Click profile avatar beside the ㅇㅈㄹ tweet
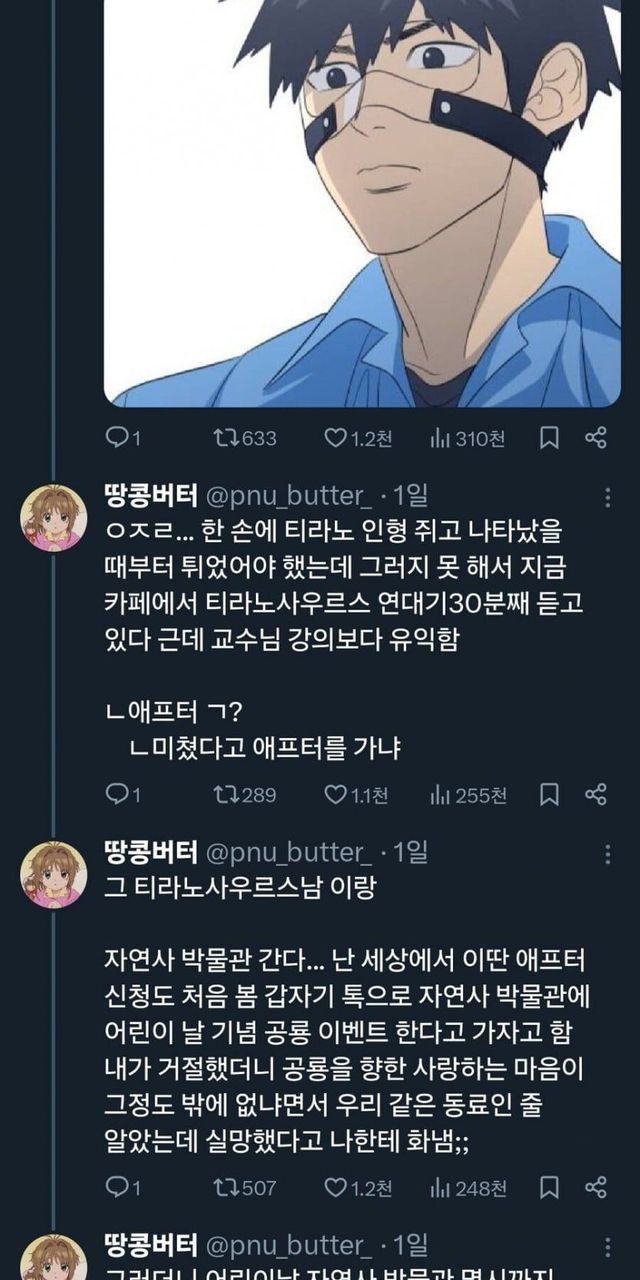This screenshot has width=640, height=1280. pos(54,518)
